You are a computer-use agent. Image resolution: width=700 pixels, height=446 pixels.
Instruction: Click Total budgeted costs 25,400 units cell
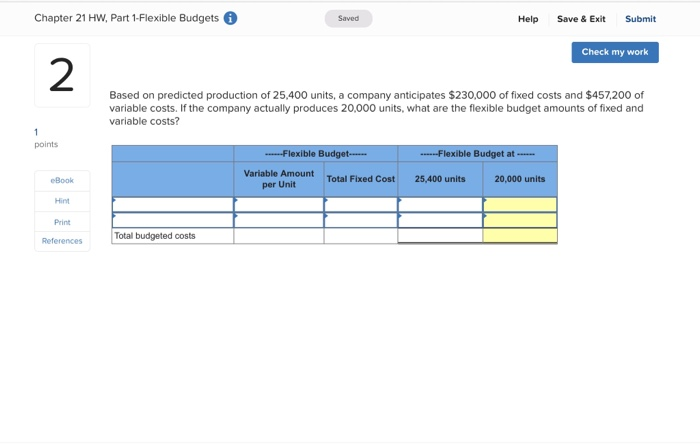coord(440,236)
